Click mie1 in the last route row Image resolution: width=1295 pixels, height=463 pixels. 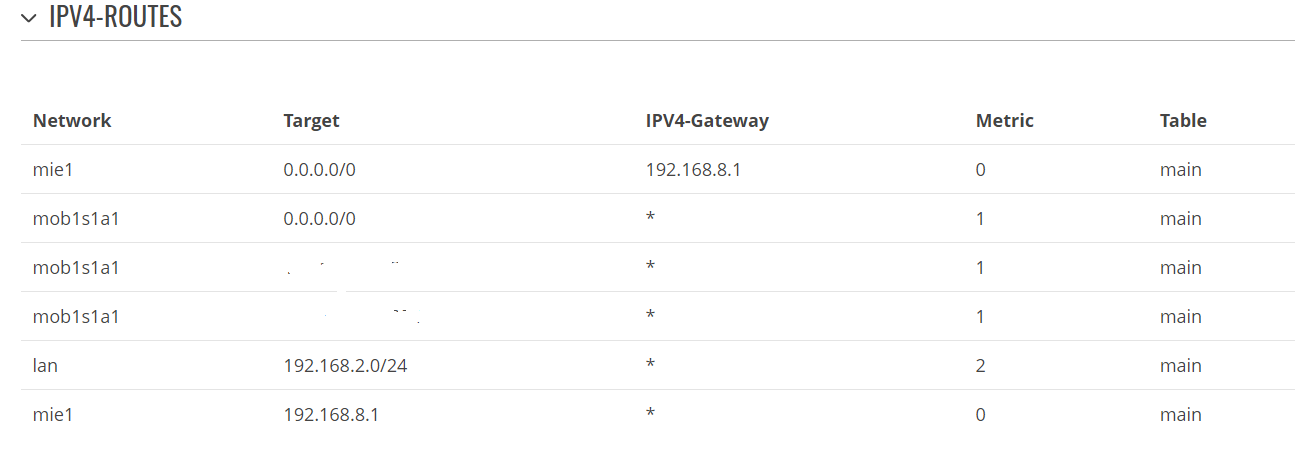(54, 414)
